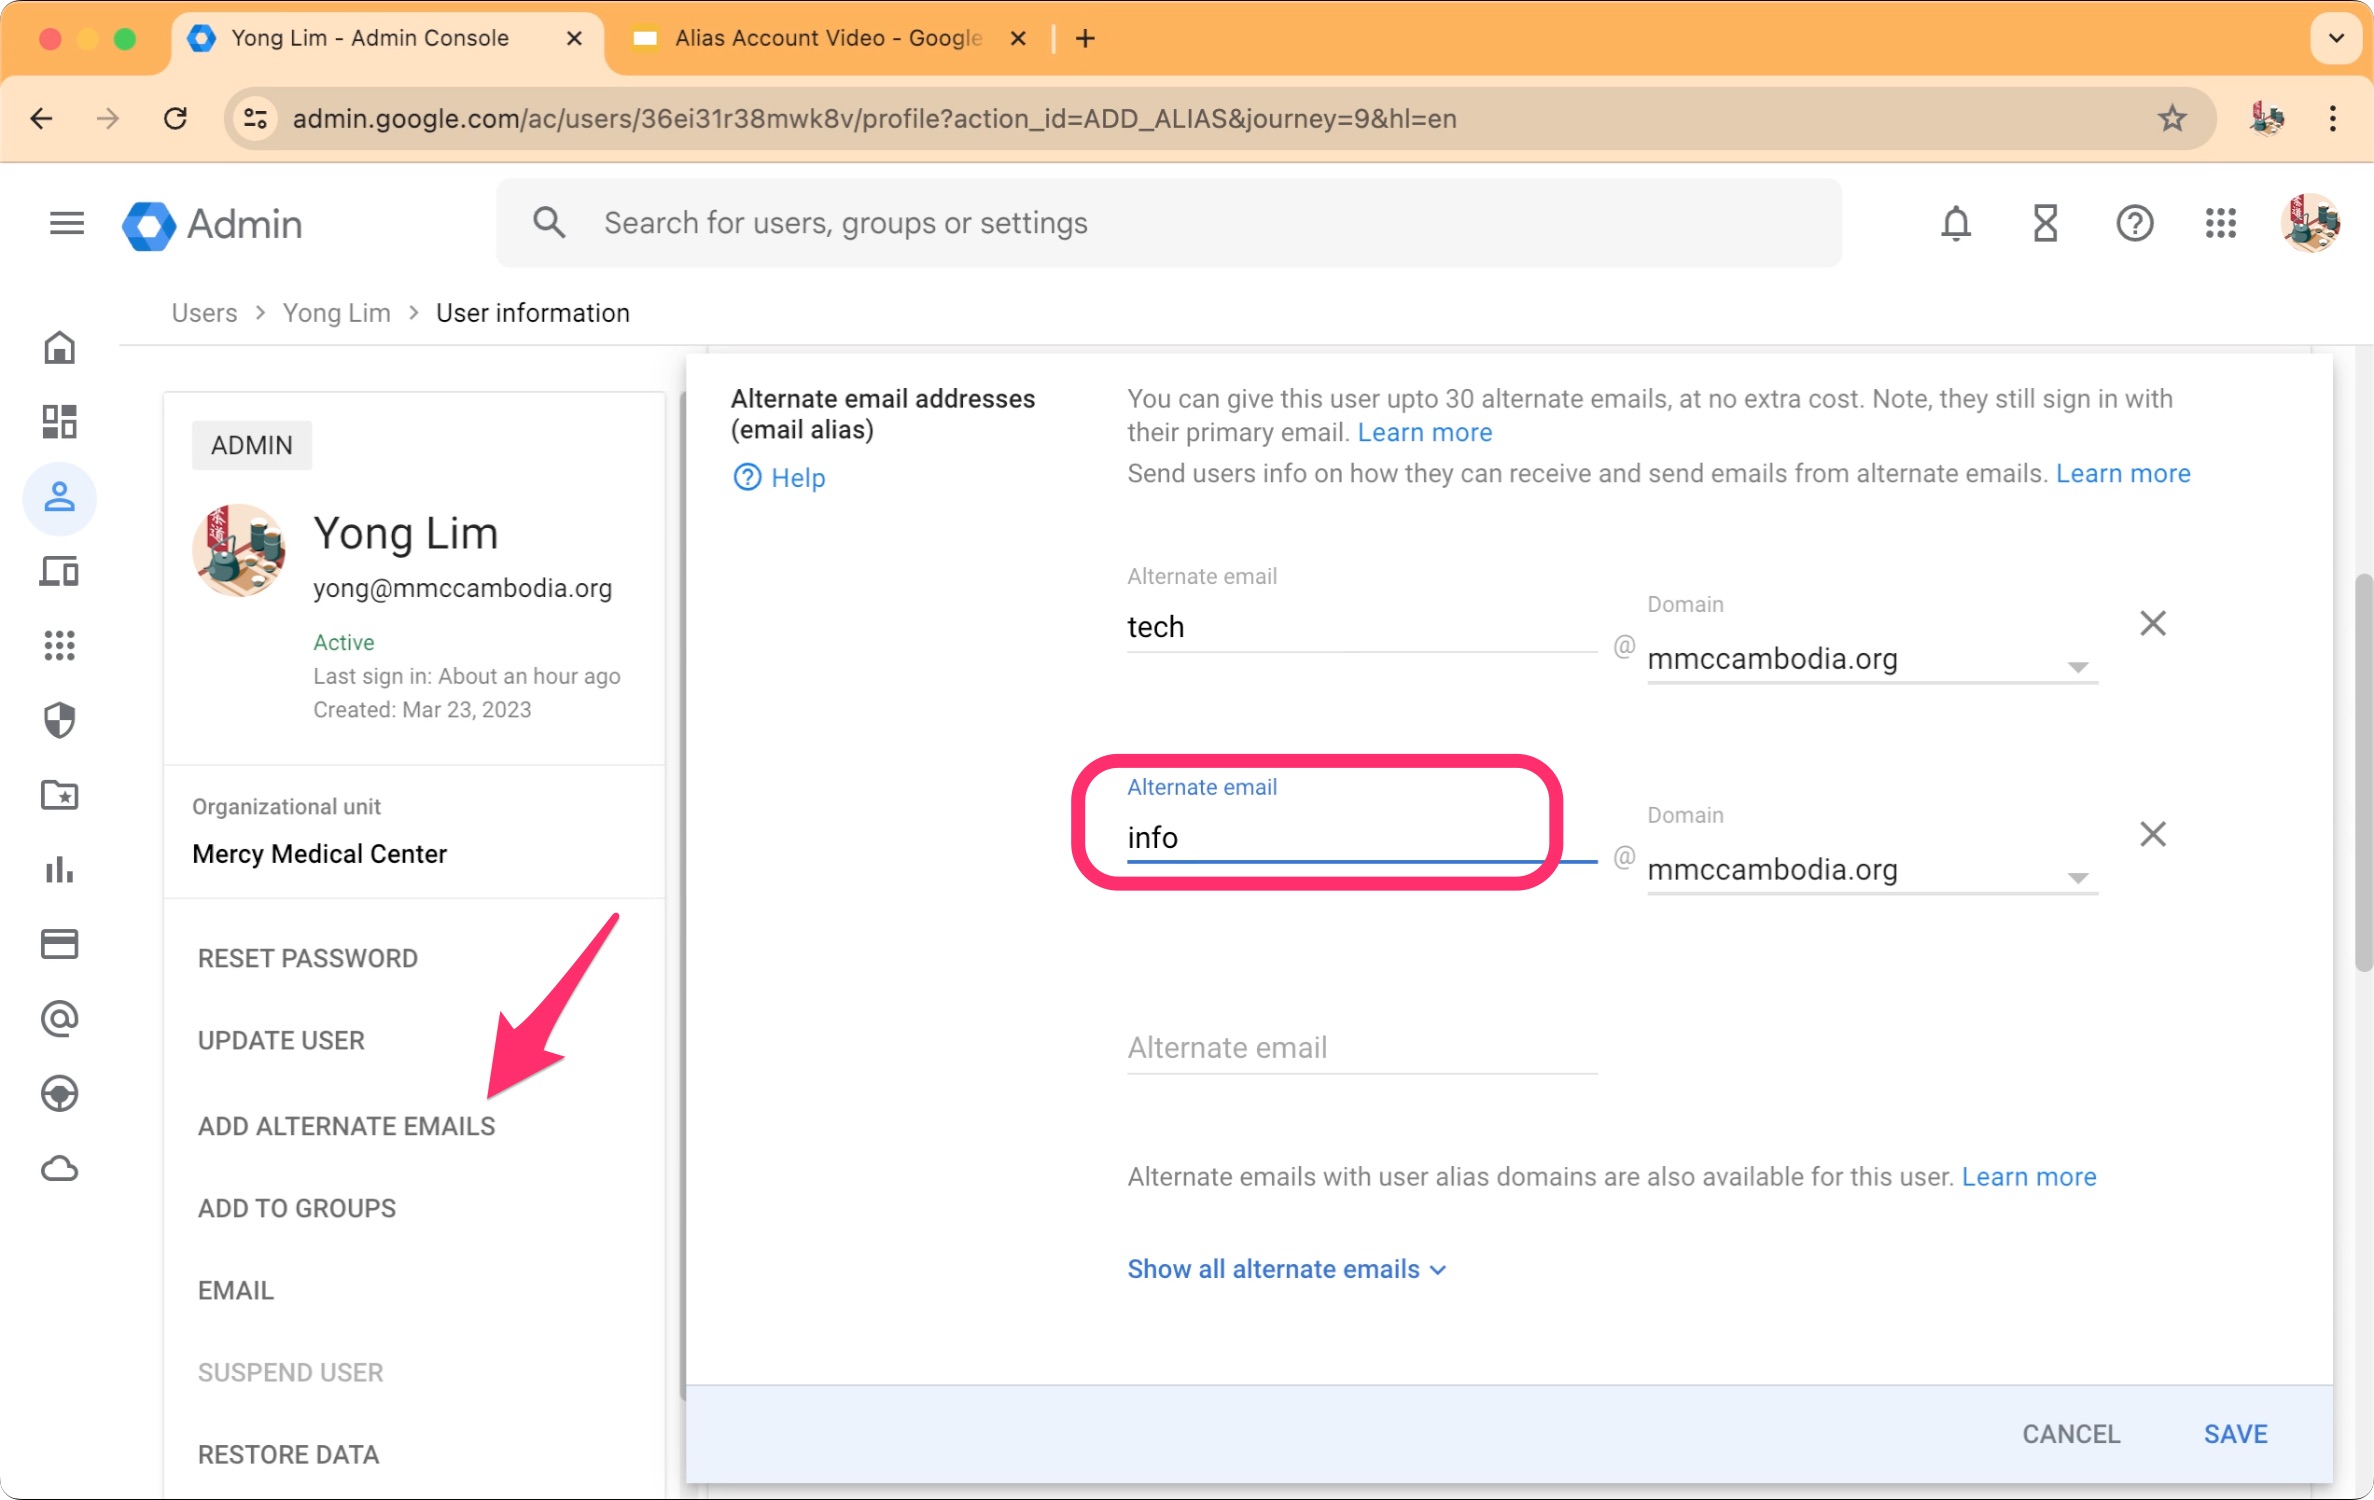Expand Show all alternate emails
The height and width of the screenshot is (1500, 2374).
[x=1286, y=1269]
